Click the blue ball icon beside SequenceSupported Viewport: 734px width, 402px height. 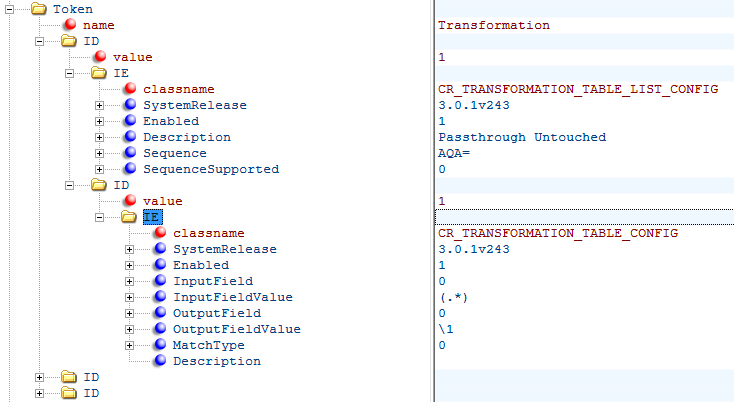click(x=131, y=168)
